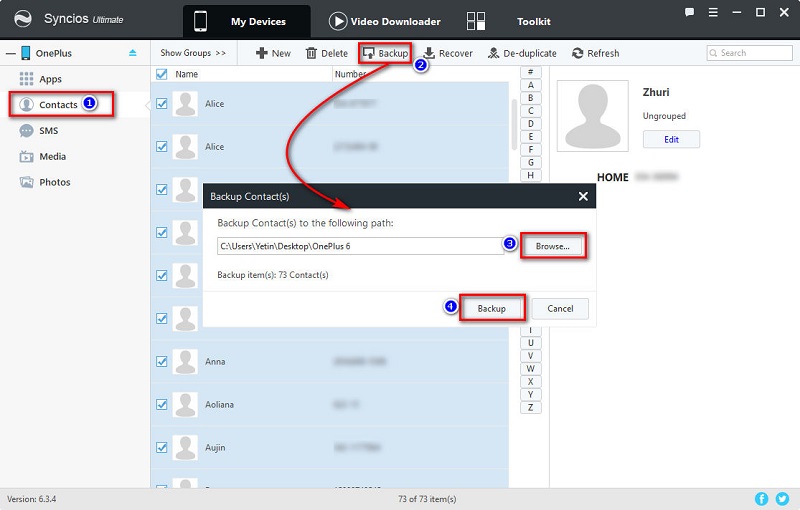Open the Facebook icon in status bar
The image size is (800, 510).
pos(761,498)
